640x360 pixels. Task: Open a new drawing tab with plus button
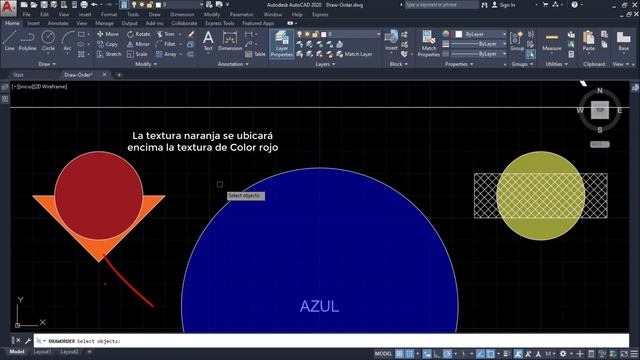tap(119, 75)
